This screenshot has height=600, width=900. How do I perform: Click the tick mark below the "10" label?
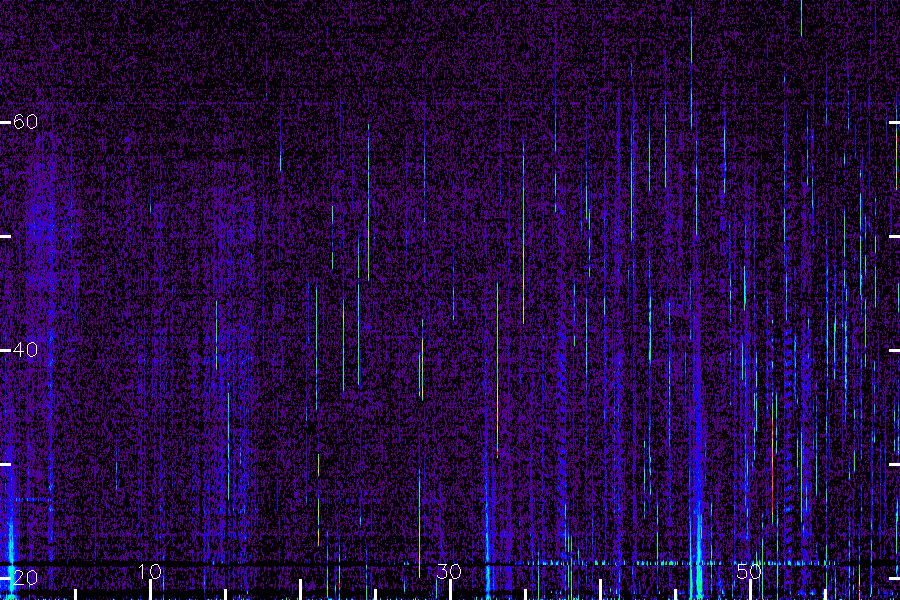coord(150,590)
